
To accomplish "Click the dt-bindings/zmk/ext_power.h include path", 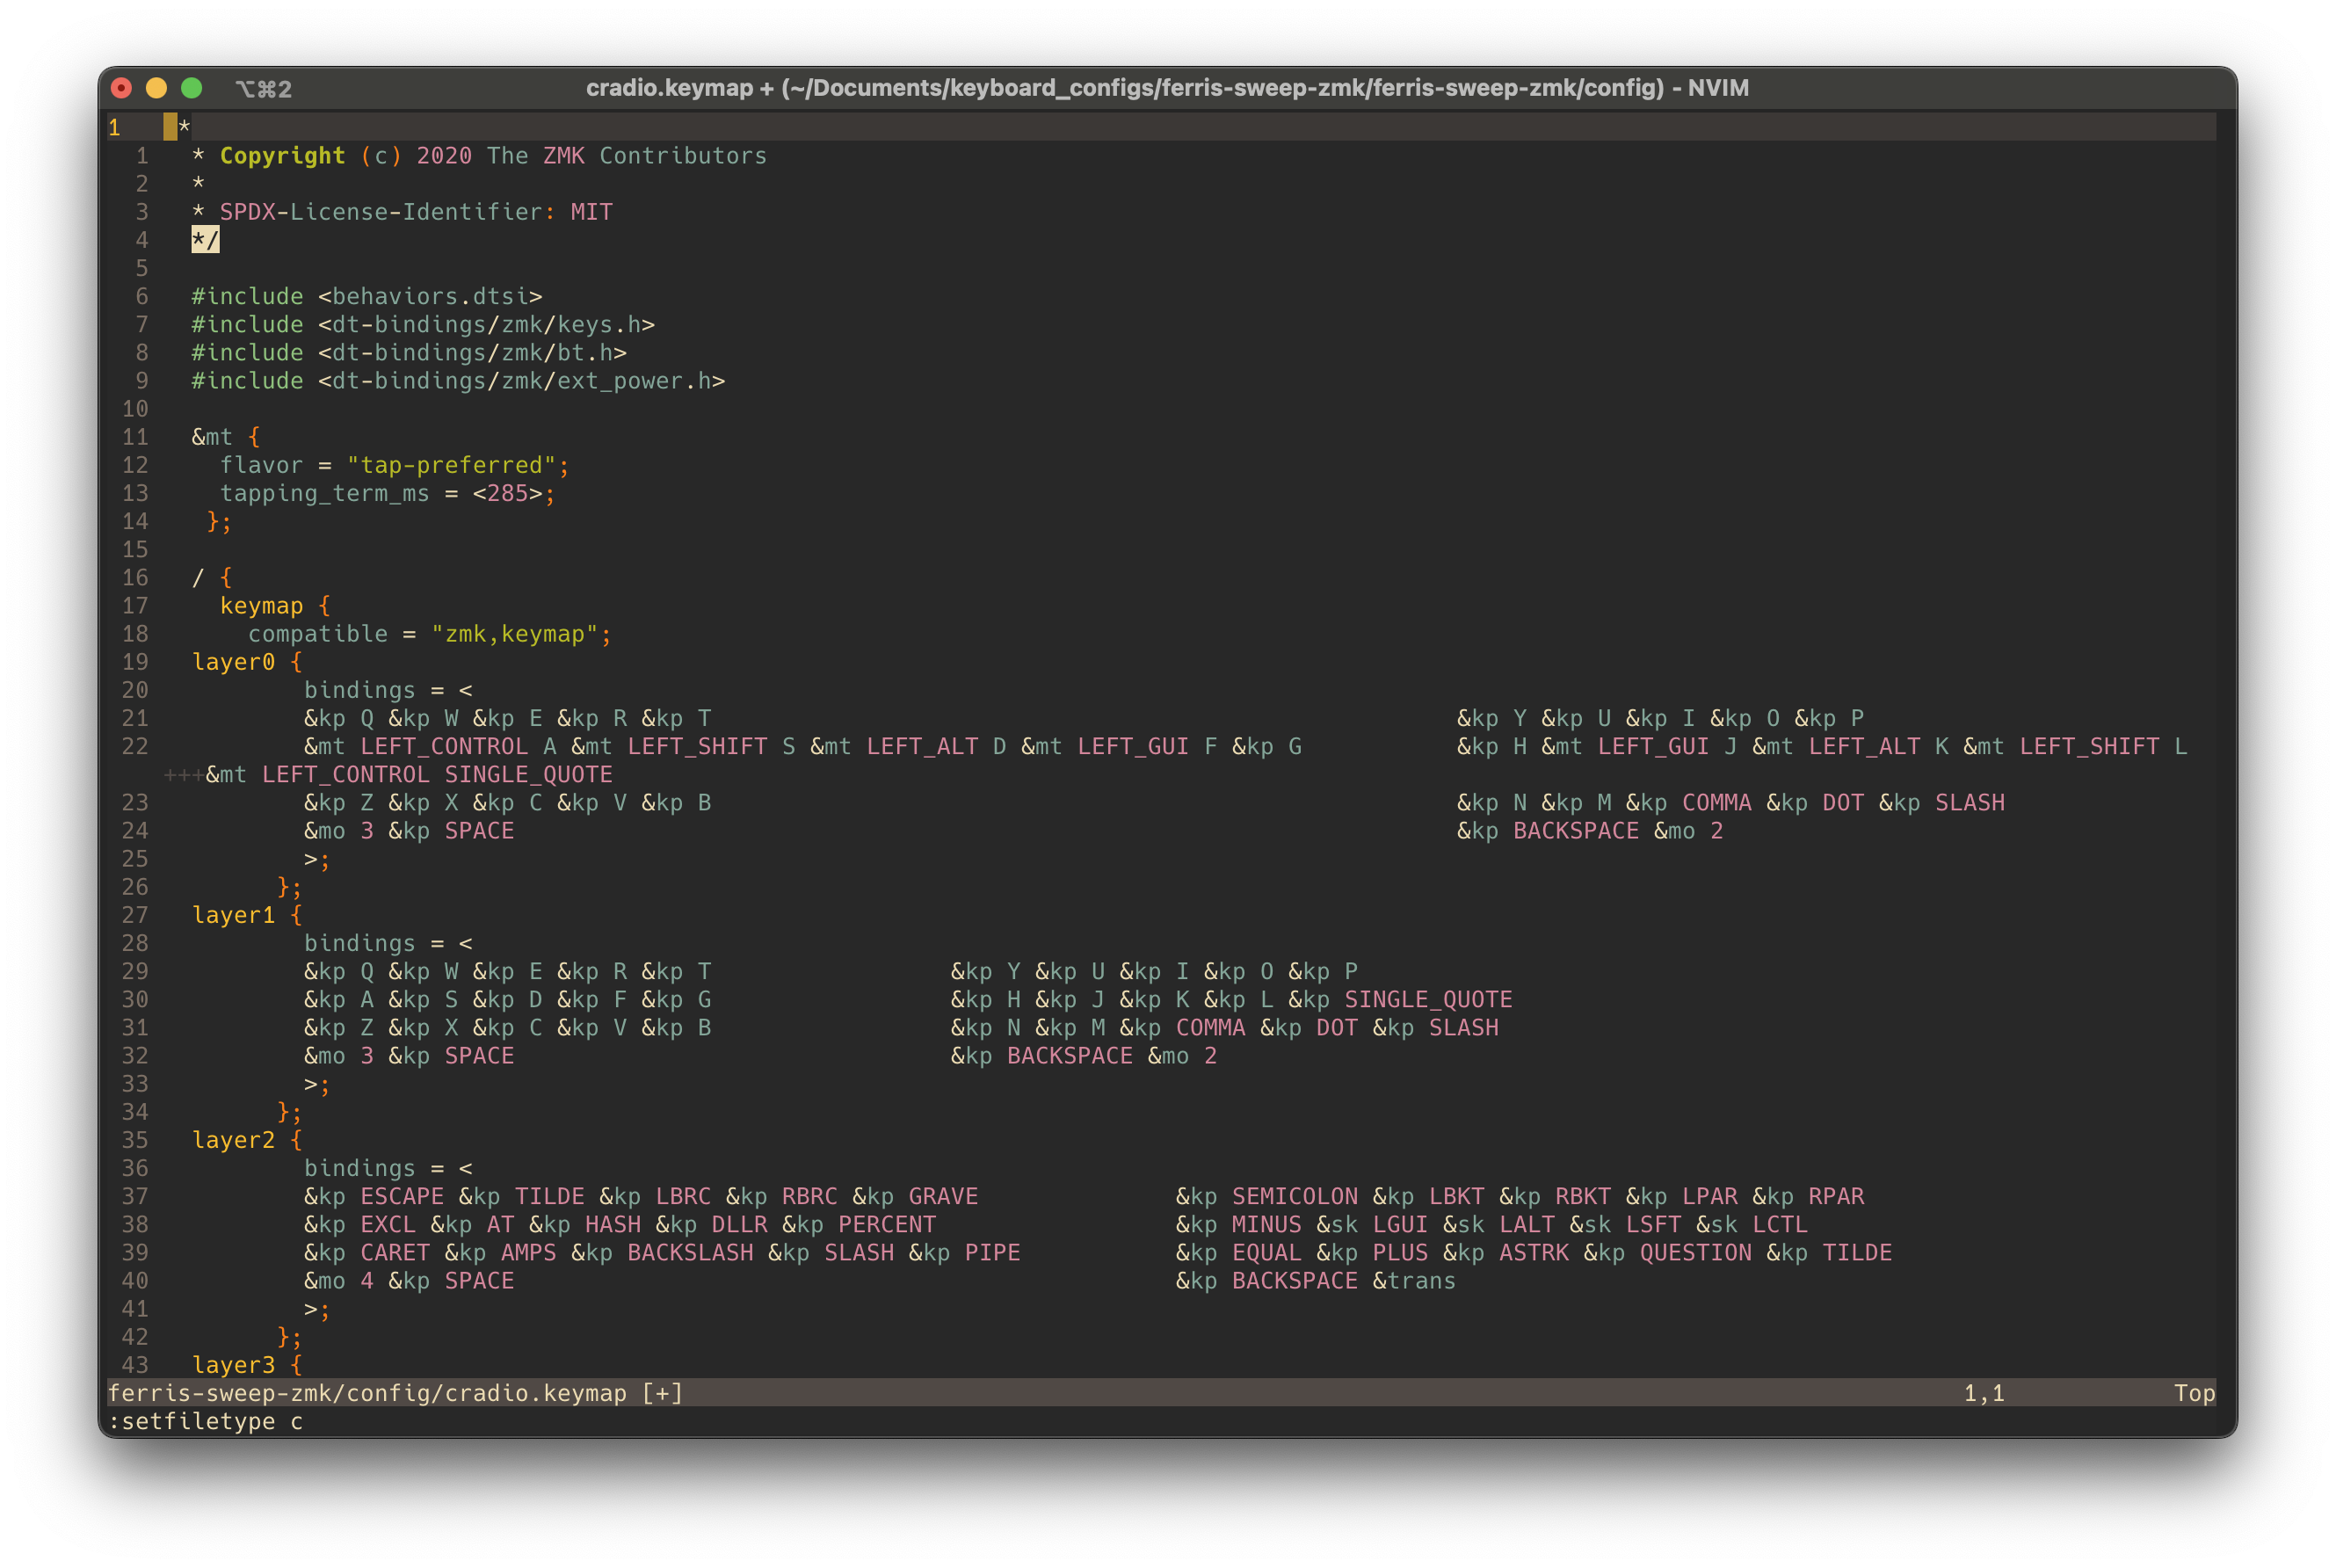I will point(521,381).
